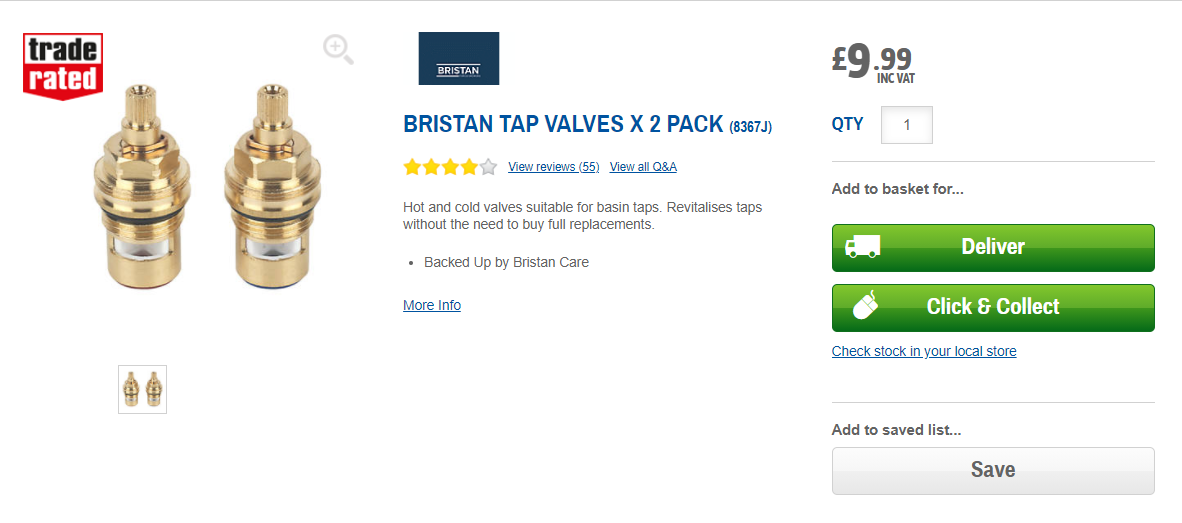This screenshot has width=1182, height=523.
Task: Click the £9.99 price text
Action: pos(872,62)
